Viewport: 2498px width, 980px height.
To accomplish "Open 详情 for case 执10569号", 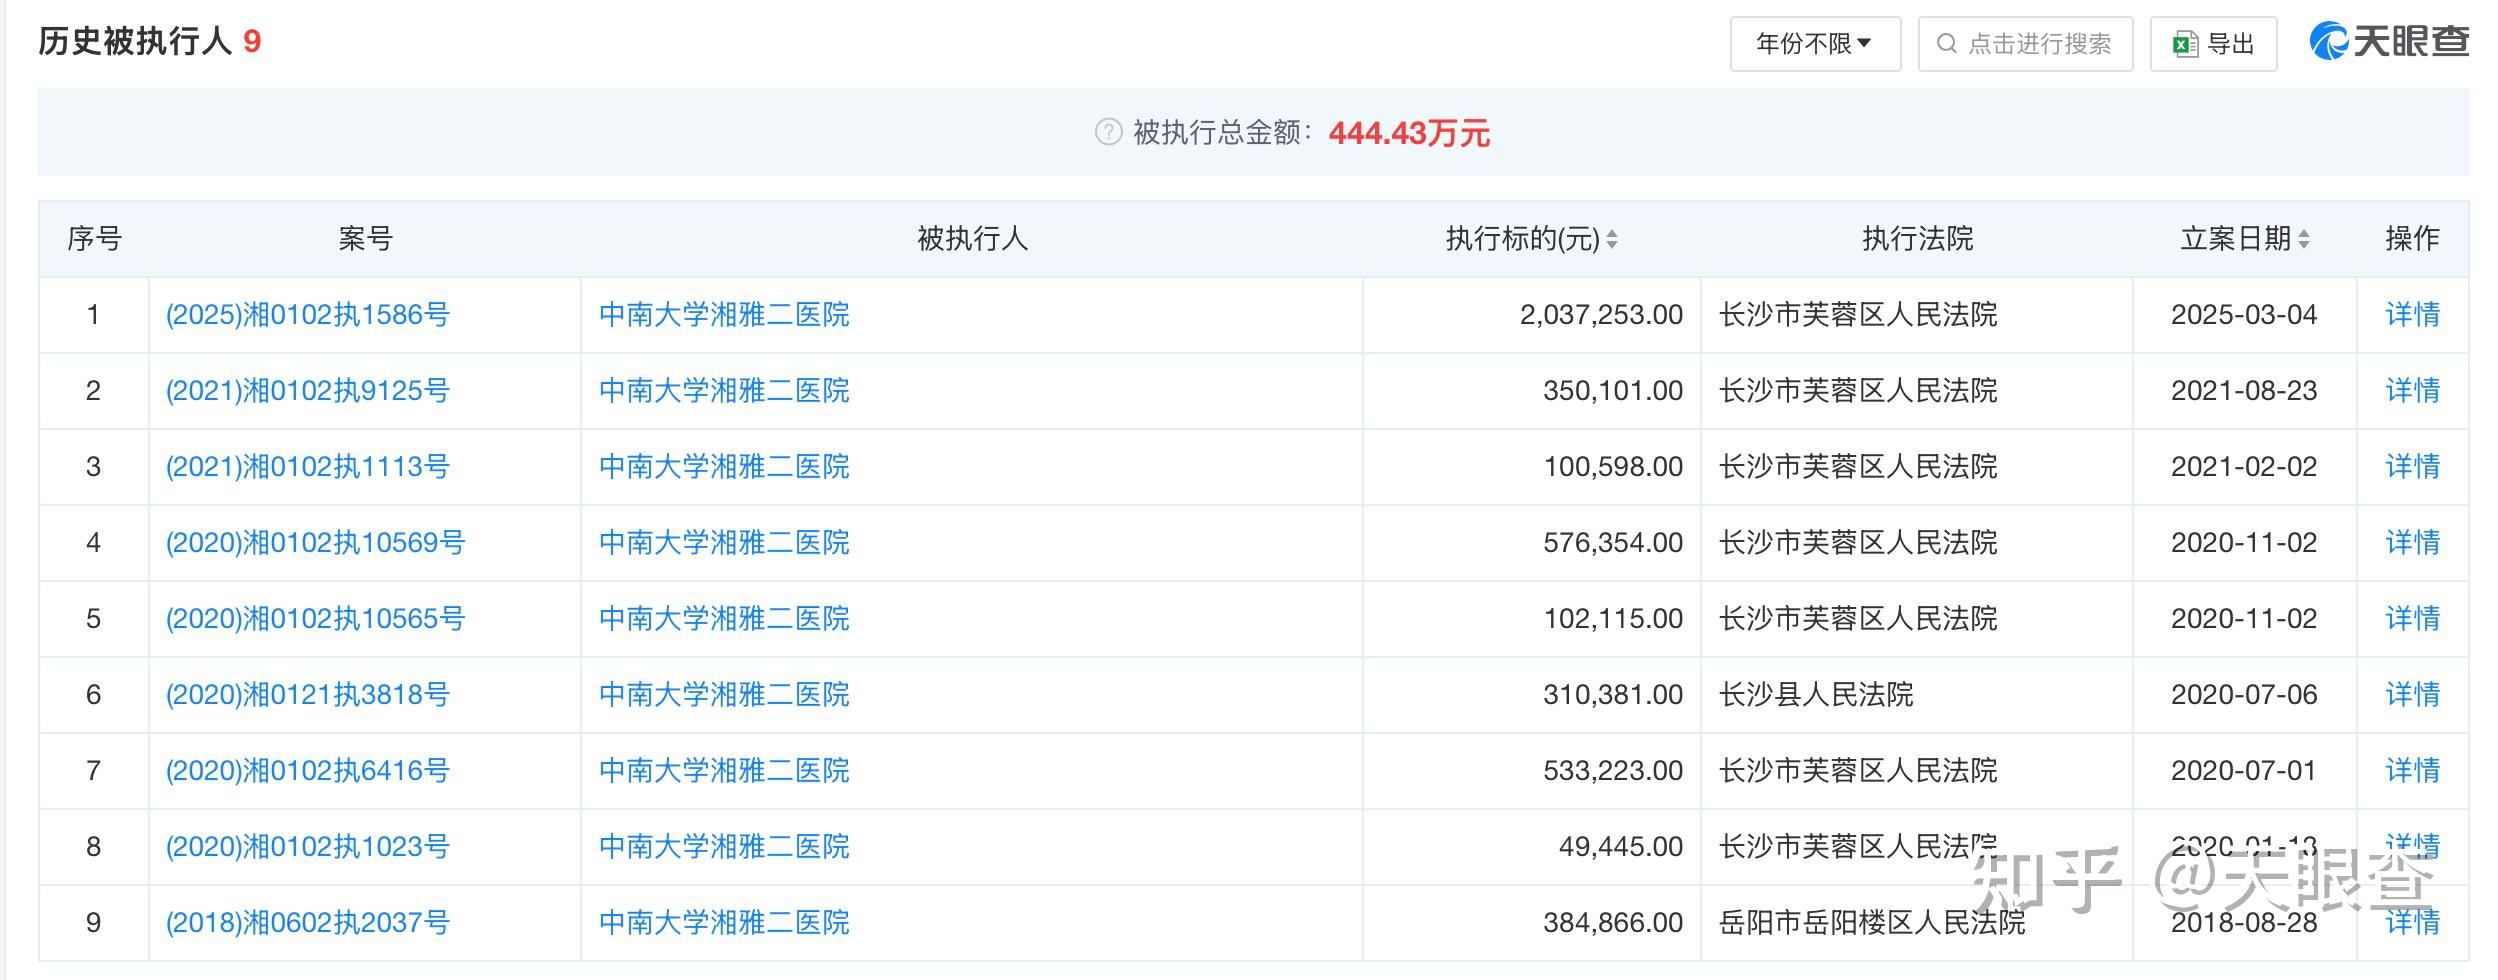I will point(2412,543).
